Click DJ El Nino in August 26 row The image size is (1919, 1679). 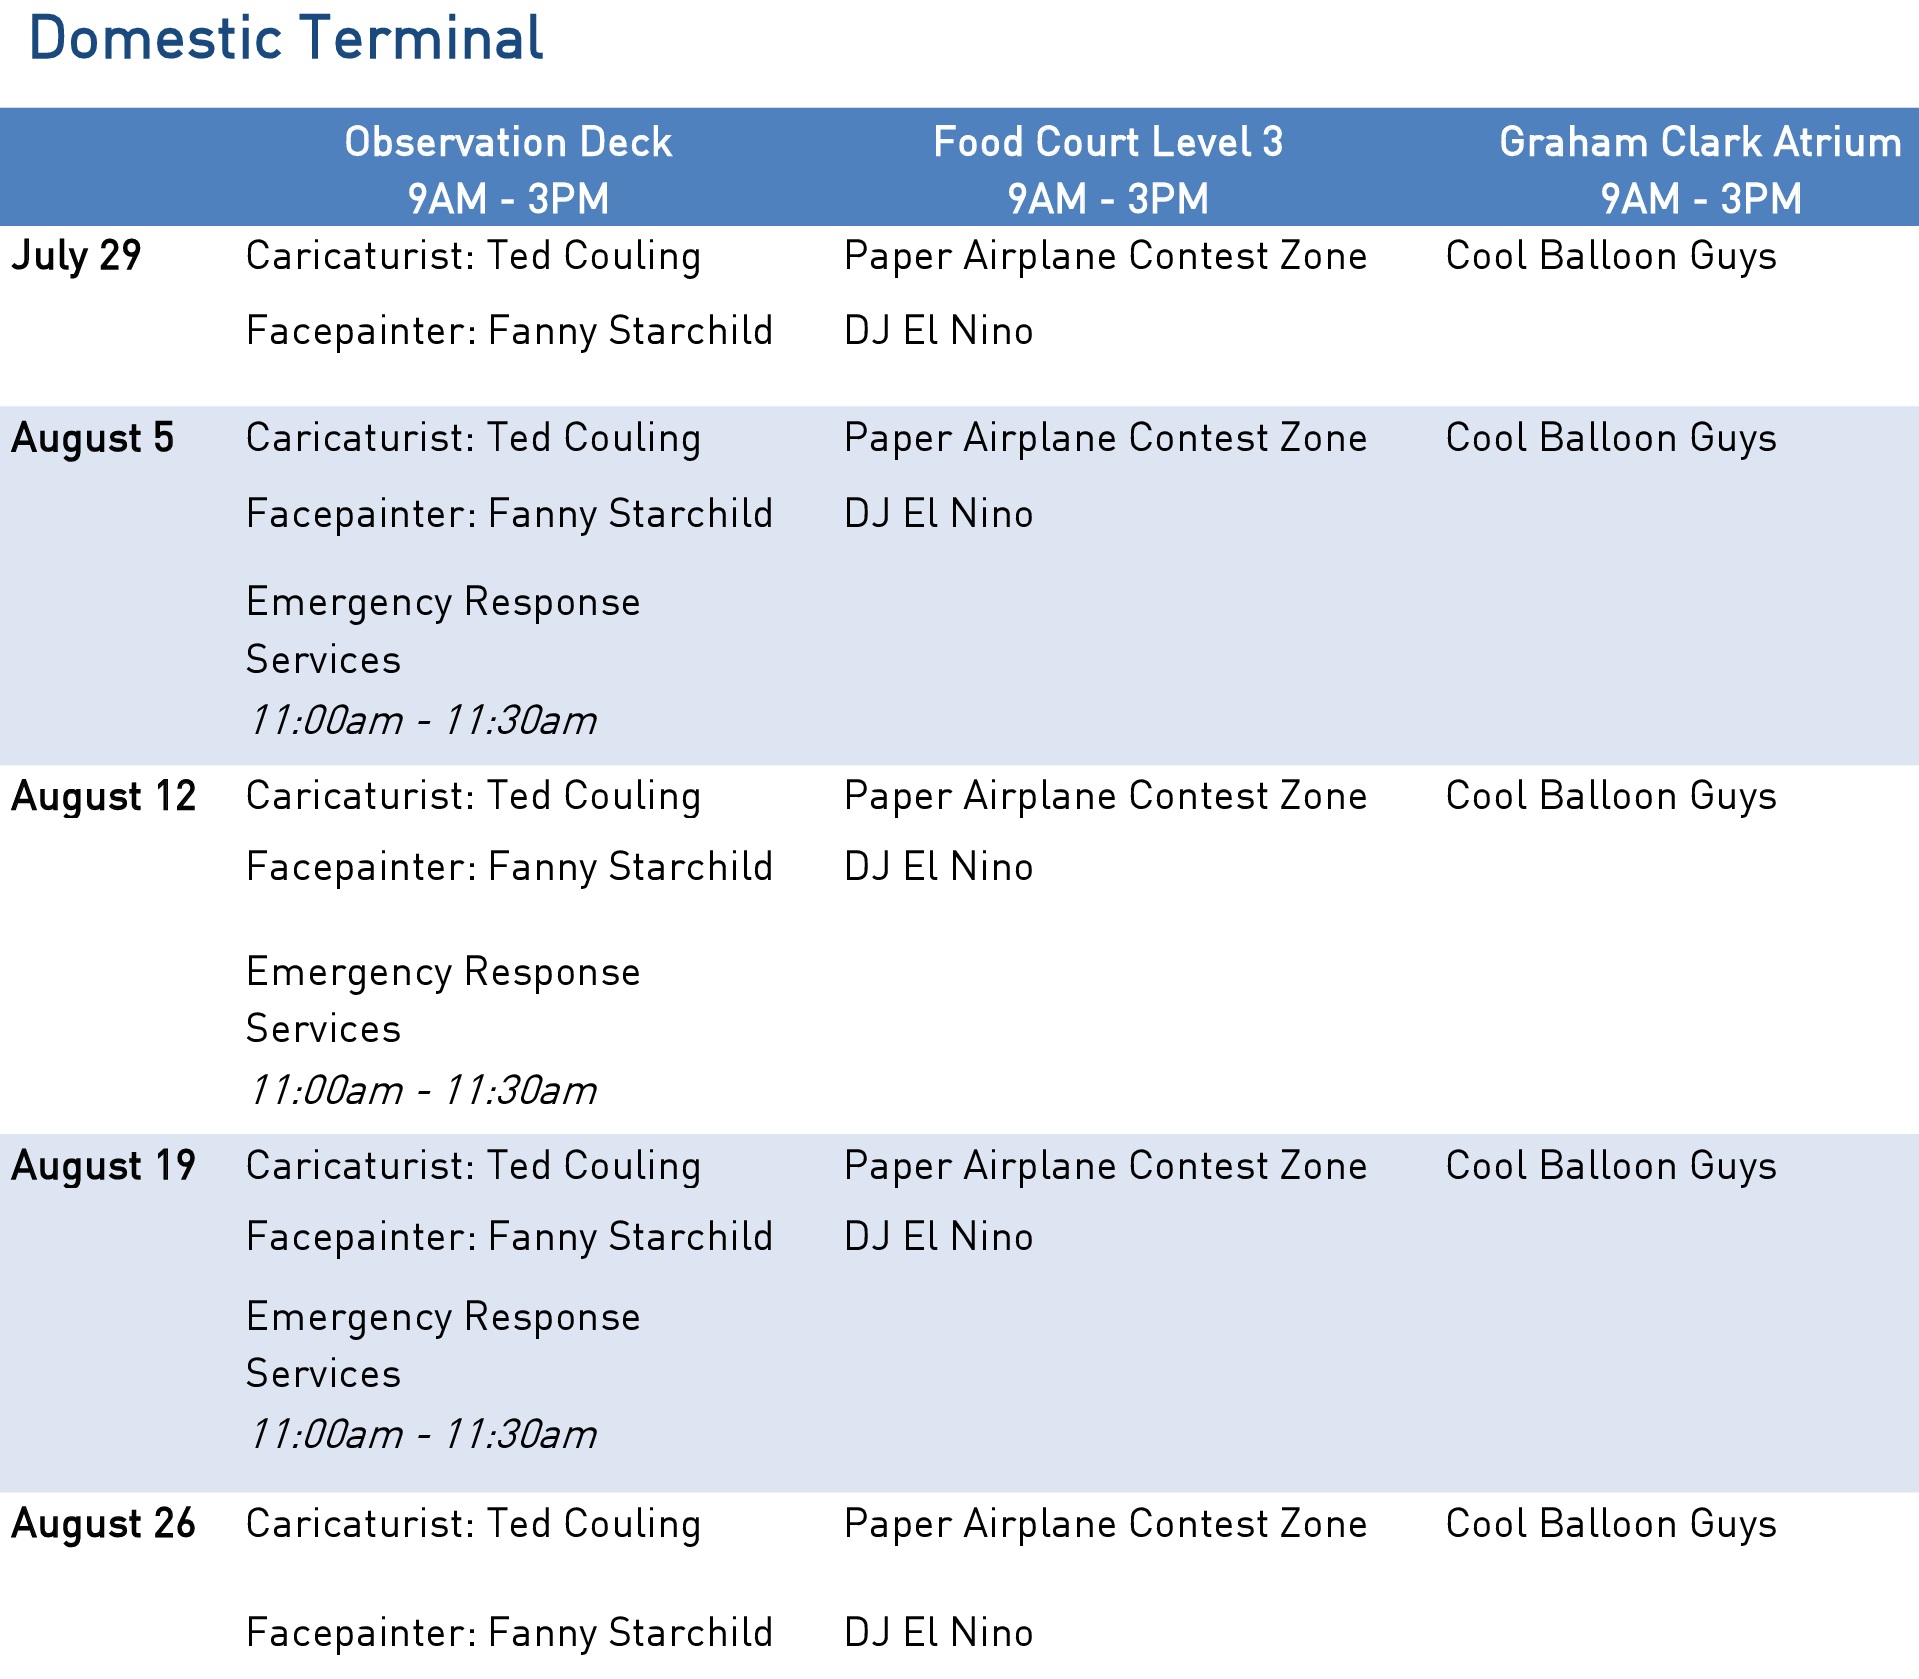point(938,1633)
